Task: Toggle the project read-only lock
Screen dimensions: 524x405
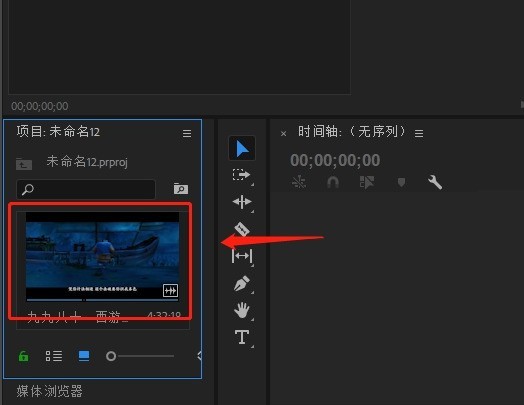Action: click(23, 356)
